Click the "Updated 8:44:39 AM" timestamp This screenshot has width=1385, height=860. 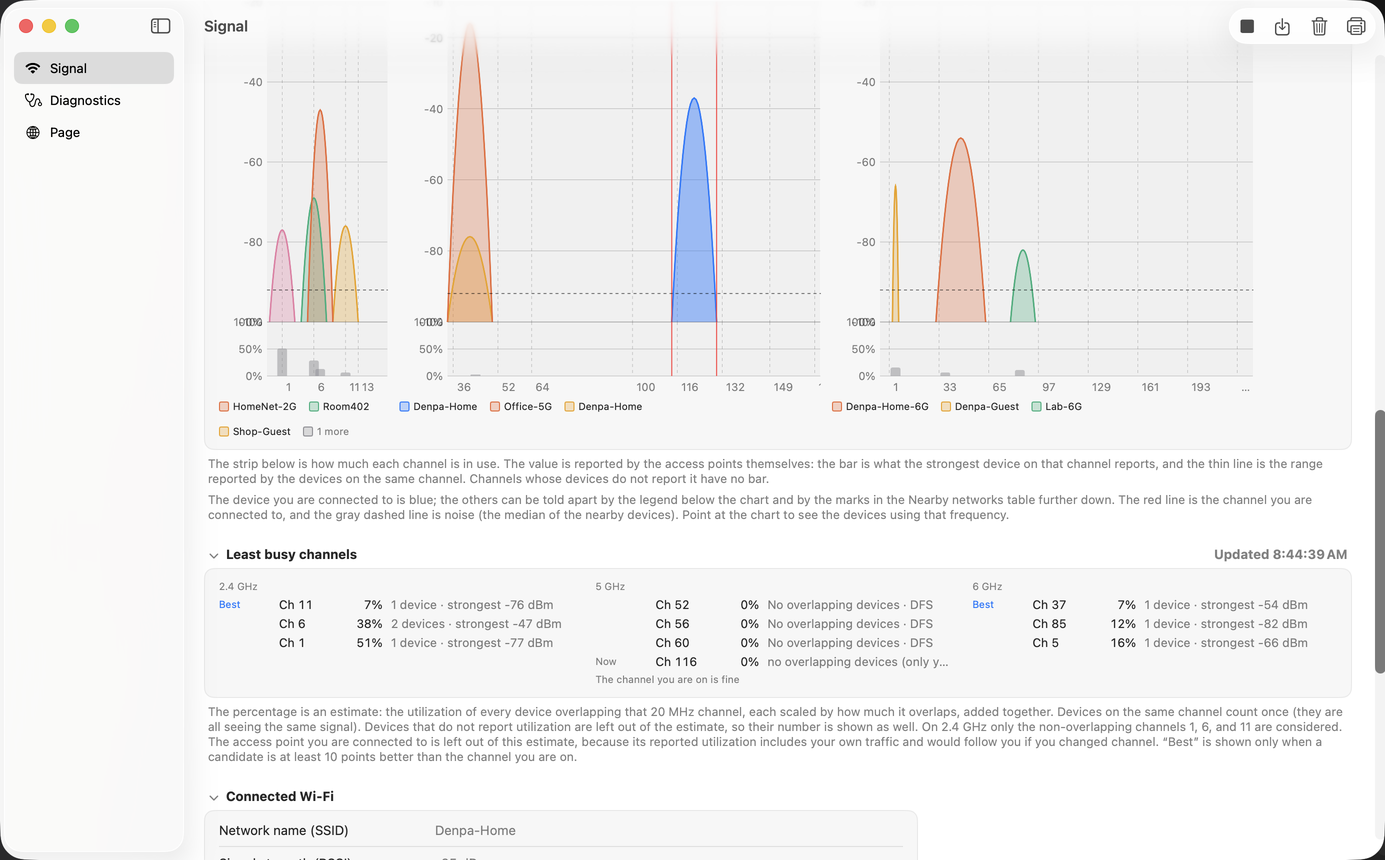point(1280,555)
